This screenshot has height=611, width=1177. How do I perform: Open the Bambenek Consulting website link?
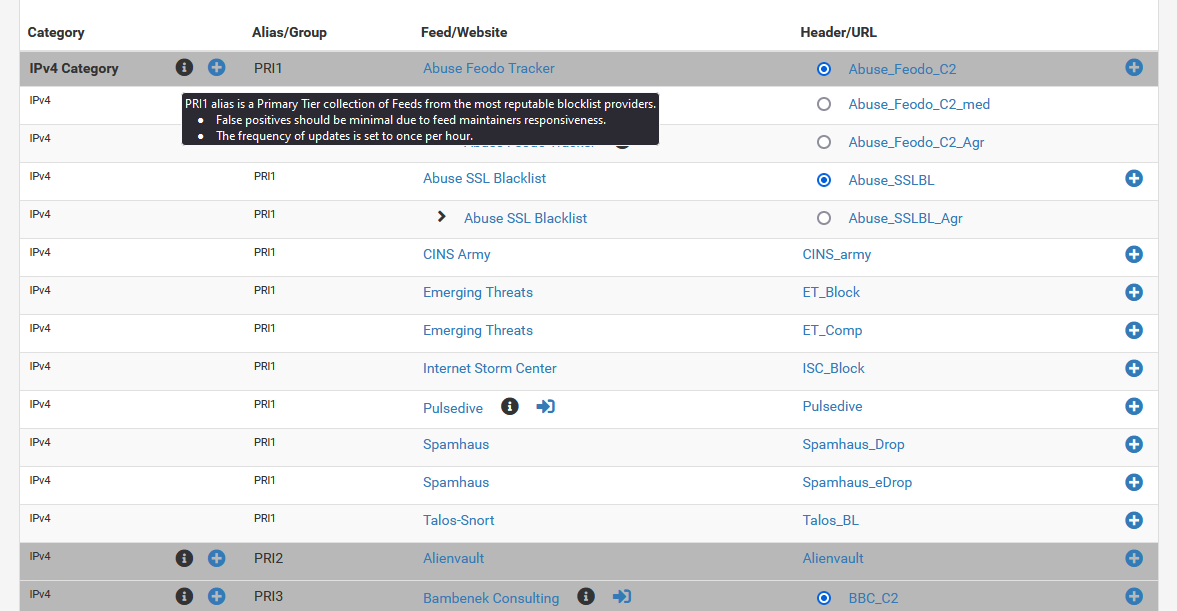click(x=491, y=598)
